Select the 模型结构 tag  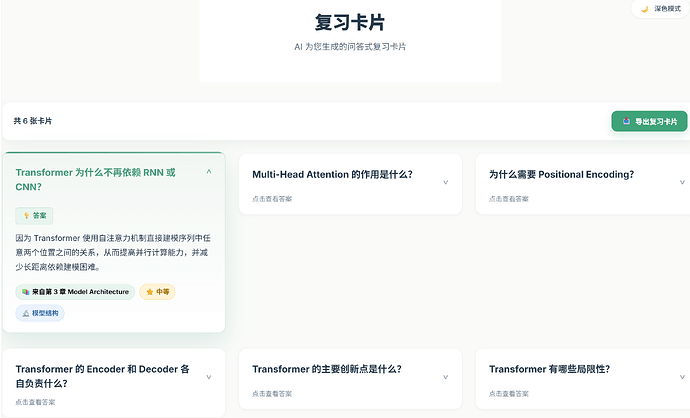pos(40,313)
